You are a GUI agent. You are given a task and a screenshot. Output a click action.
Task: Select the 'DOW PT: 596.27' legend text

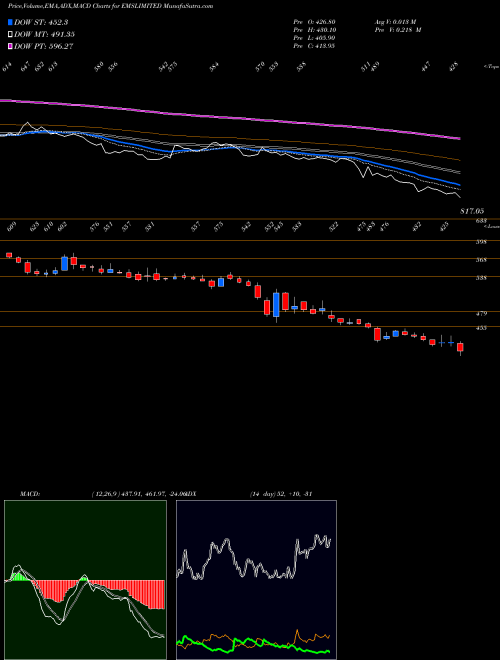tap(44, 46)
